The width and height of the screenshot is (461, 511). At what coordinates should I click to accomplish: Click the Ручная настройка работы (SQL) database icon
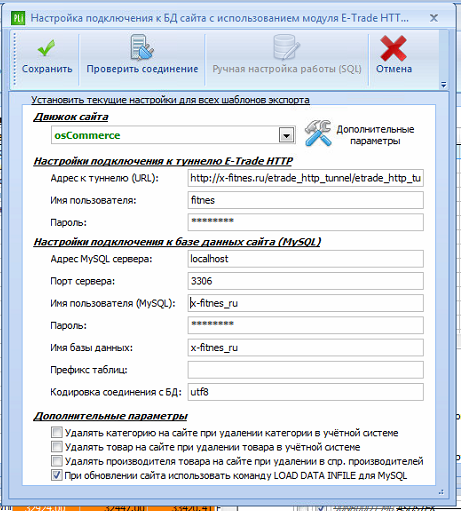(286, 48)
